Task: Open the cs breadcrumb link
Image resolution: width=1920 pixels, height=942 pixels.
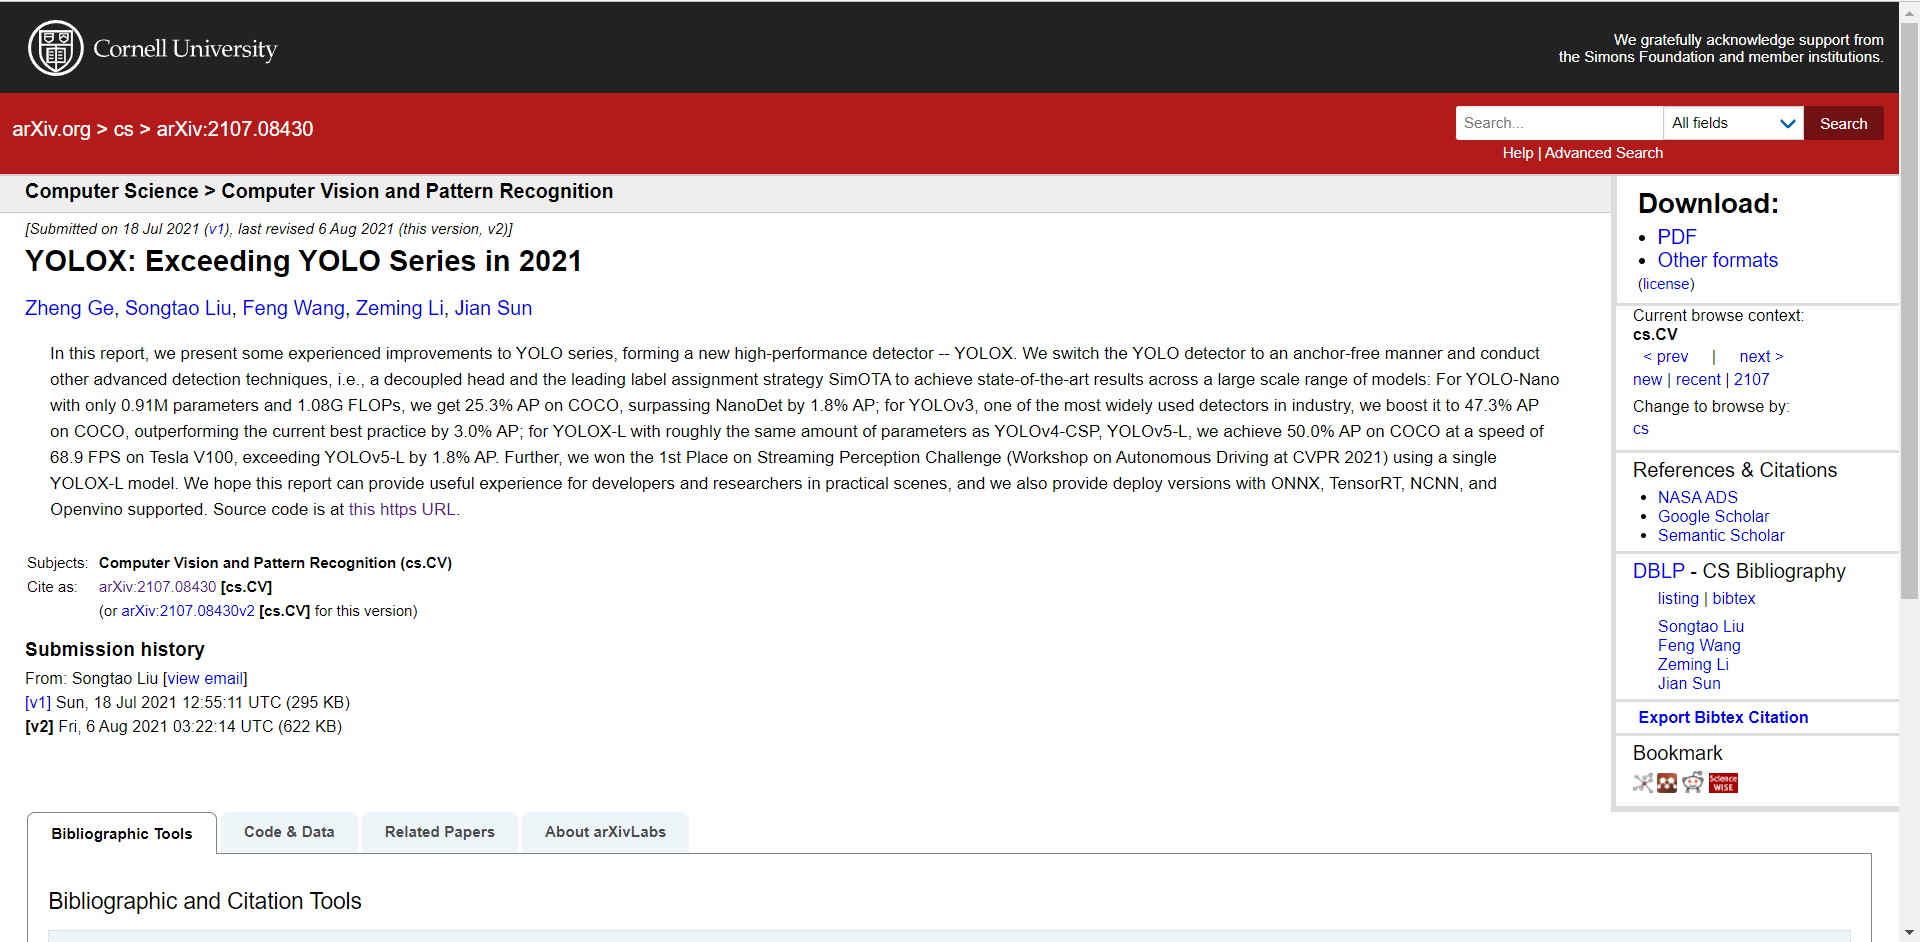Action: pos(123,129)
